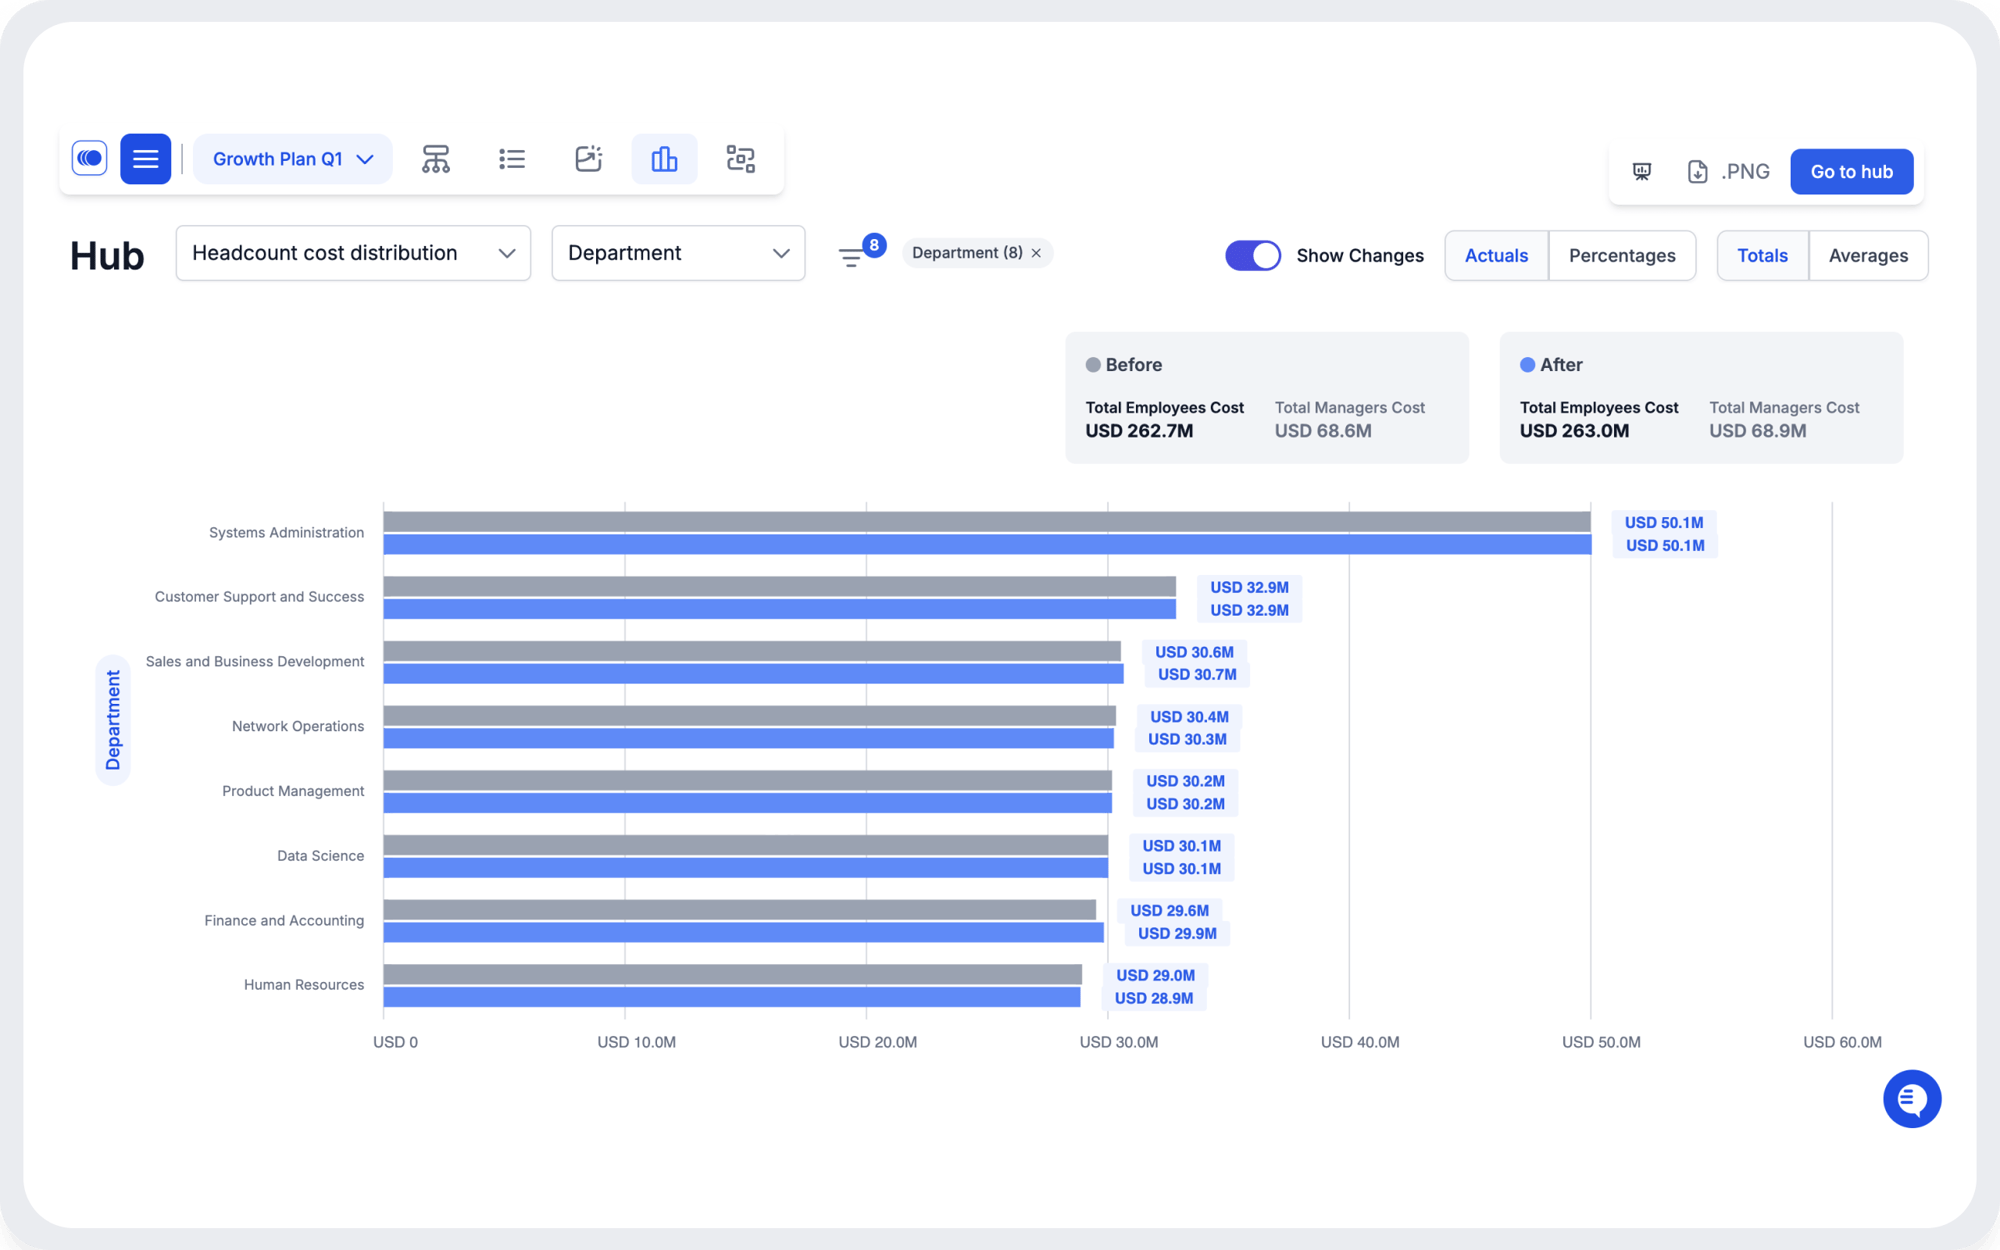Viewport: 2000px width, 1250px height.
Task: Click Sales and Business Development label
Action: 255,661
